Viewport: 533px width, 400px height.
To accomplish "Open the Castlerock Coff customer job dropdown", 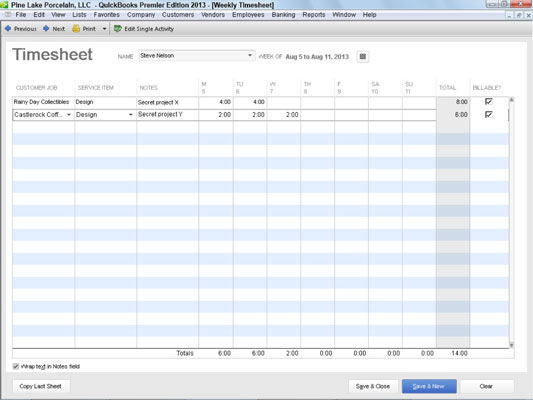I will 69,115.
